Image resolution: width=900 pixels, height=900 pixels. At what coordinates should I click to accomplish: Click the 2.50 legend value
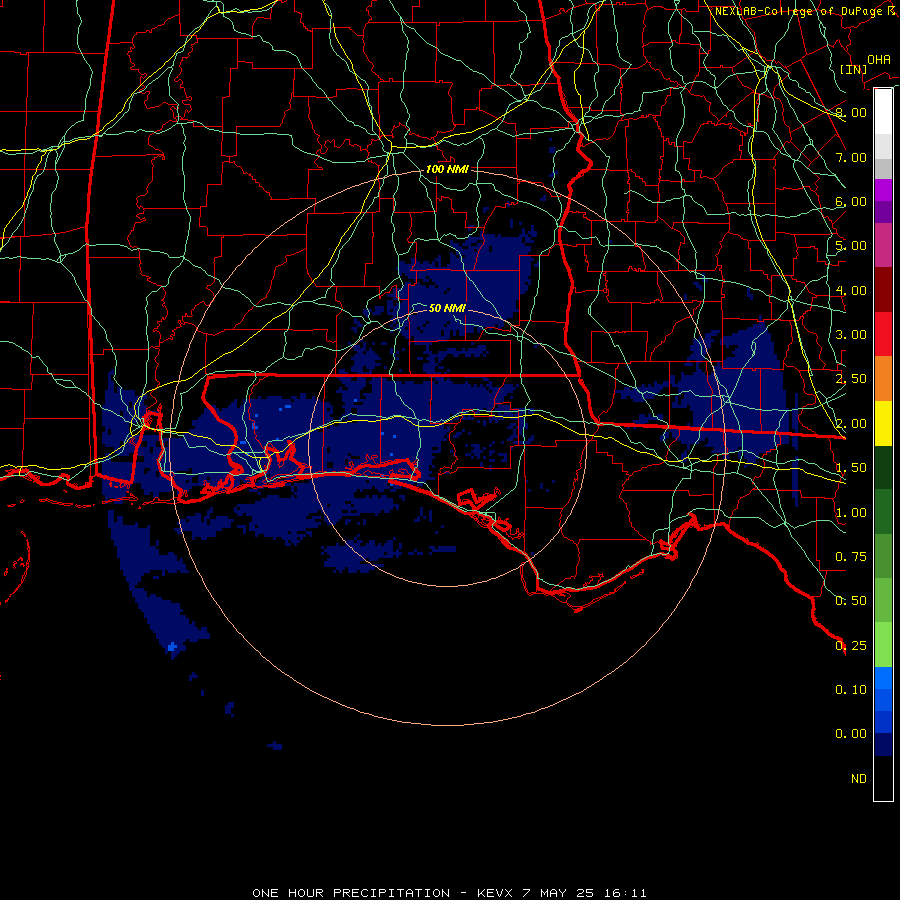pyautogui.click(x=851, y=379)
